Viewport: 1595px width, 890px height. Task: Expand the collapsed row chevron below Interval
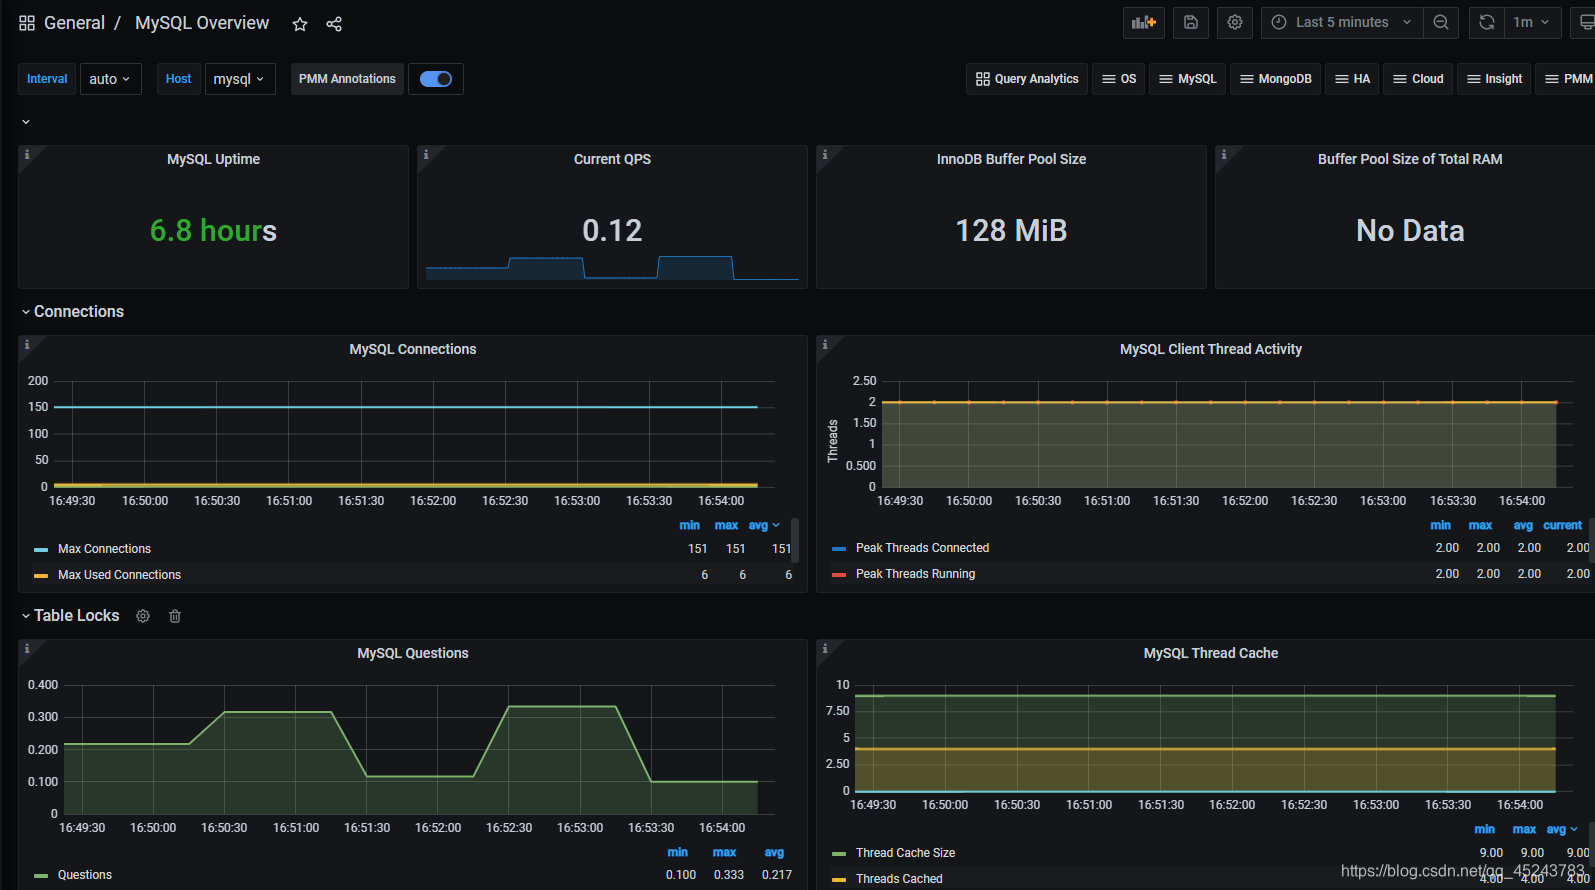(26, 122)
